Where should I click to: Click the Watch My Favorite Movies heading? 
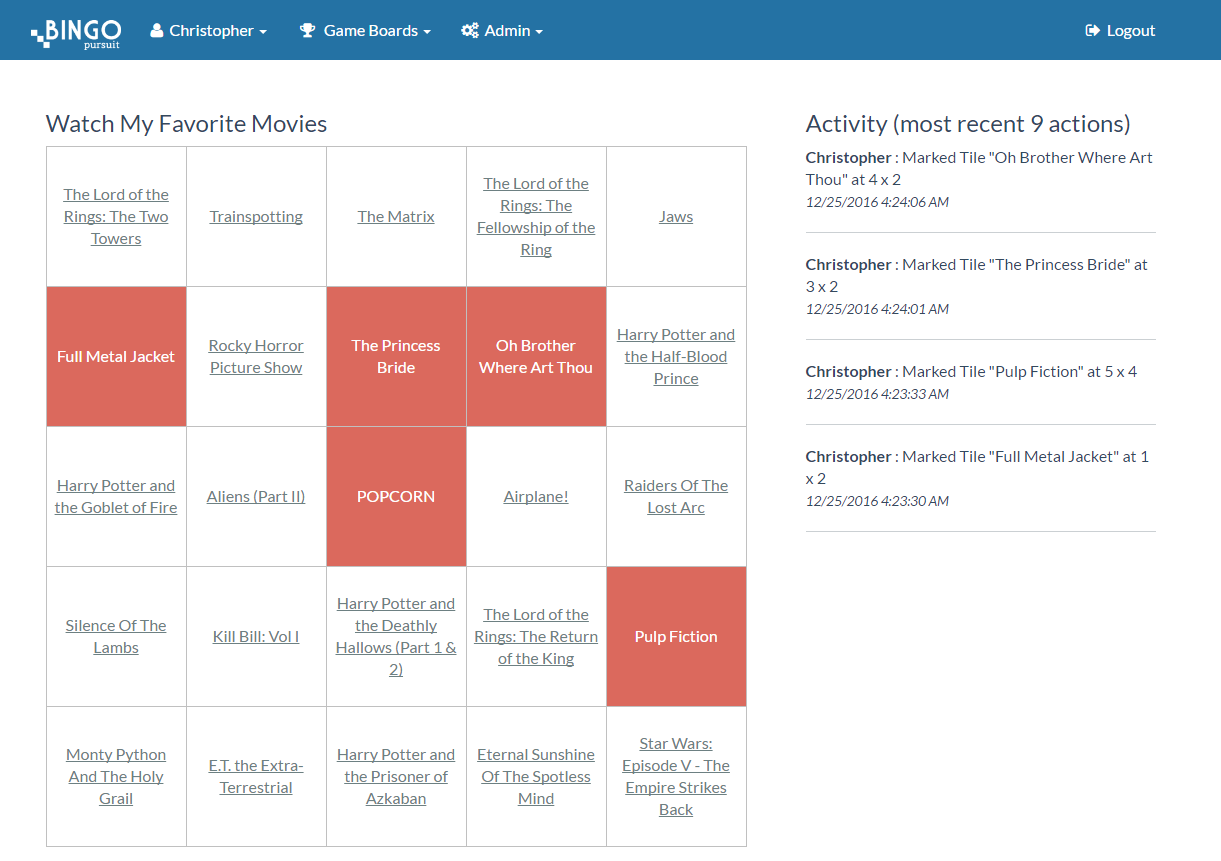tap(187, 124)
